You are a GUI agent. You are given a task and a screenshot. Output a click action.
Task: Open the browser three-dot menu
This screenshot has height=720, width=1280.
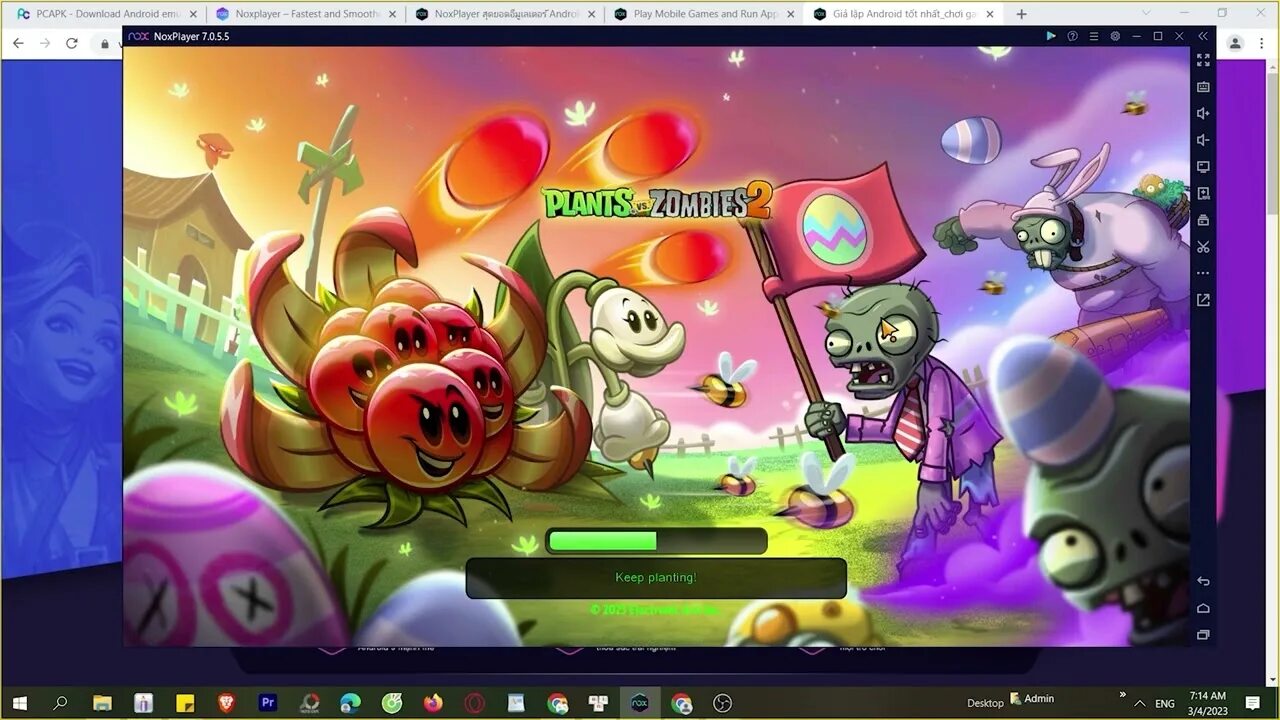[x=1261, y=43]
